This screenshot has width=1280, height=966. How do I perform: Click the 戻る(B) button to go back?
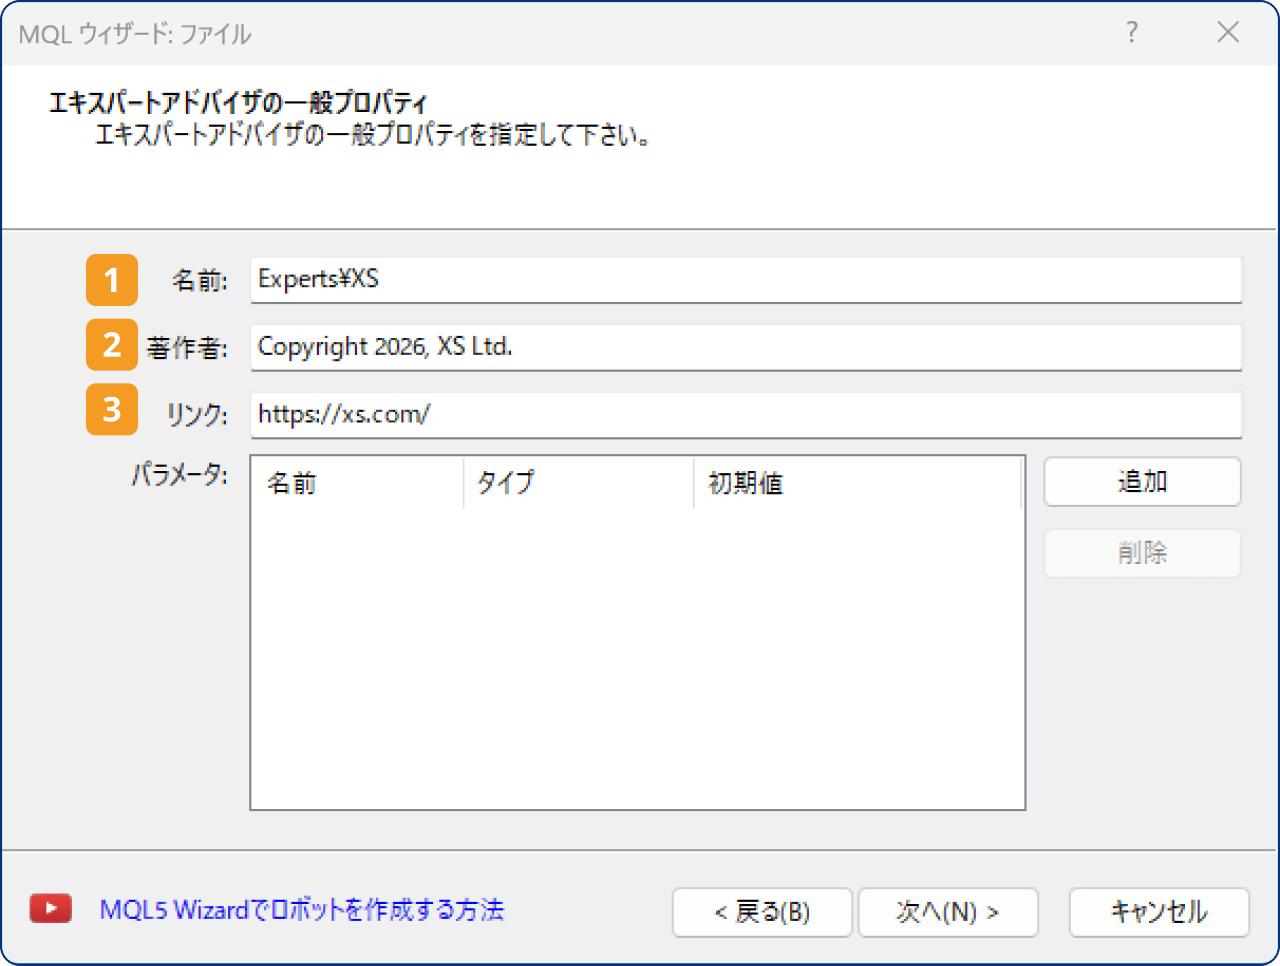coord(762,912)
